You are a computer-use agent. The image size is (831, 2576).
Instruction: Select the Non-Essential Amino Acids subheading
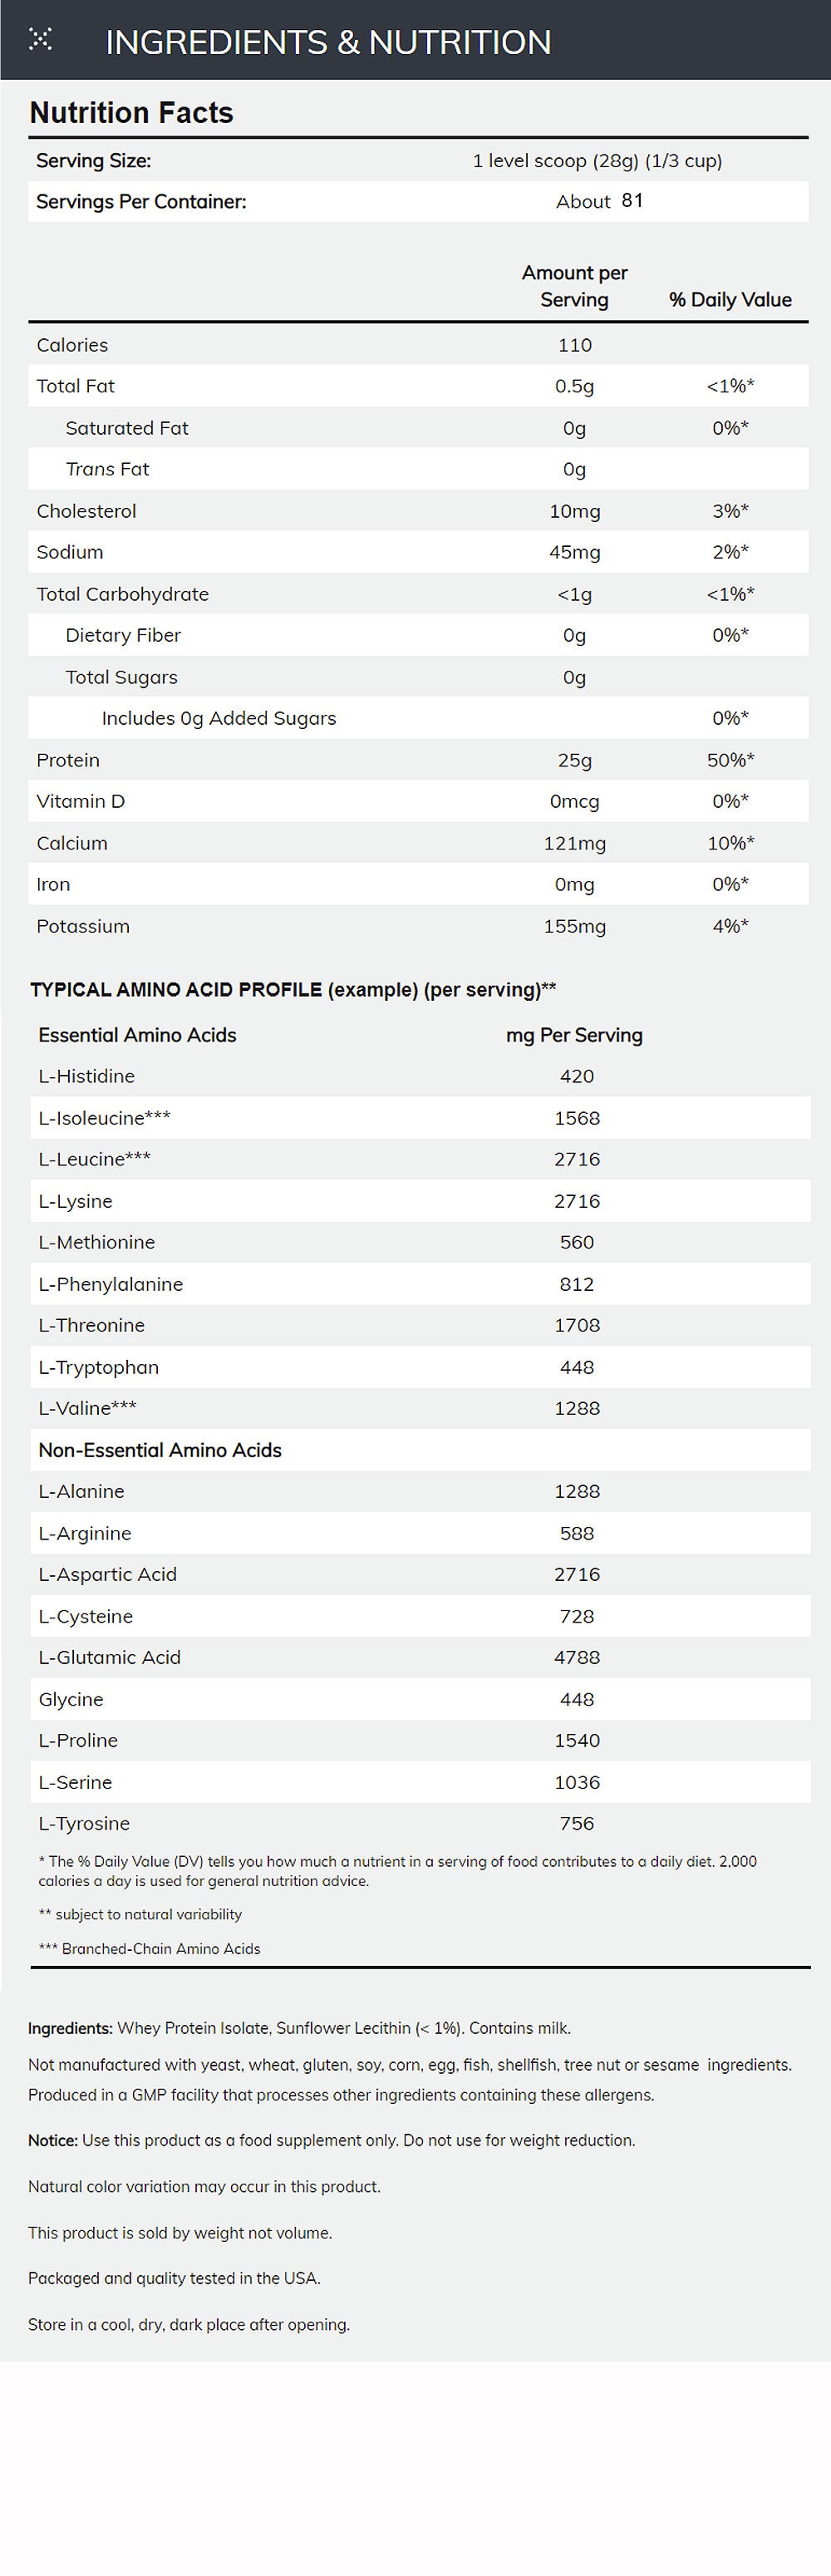[x=160, y=1450]
